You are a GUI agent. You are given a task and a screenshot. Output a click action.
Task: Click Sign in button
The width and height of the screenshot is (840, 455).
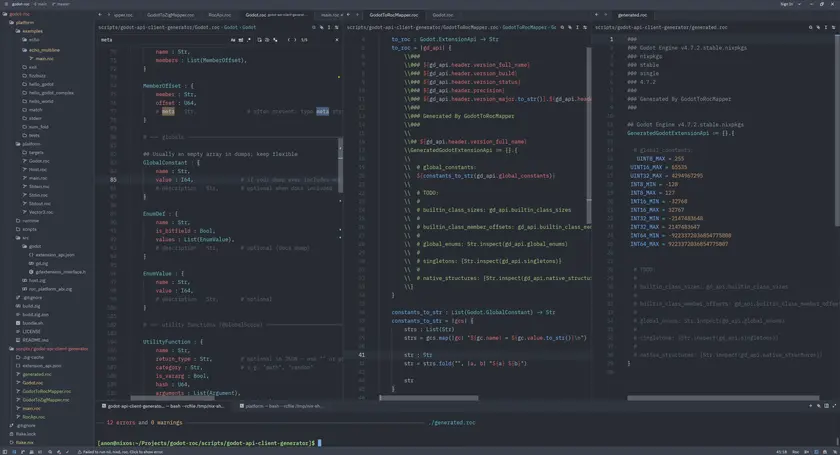click(x=786, y=4)
